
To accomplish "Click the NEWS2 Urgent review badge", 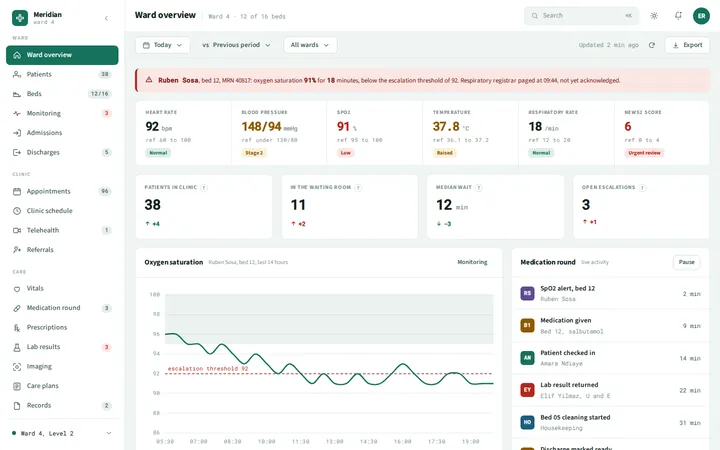I will [644, 153].
